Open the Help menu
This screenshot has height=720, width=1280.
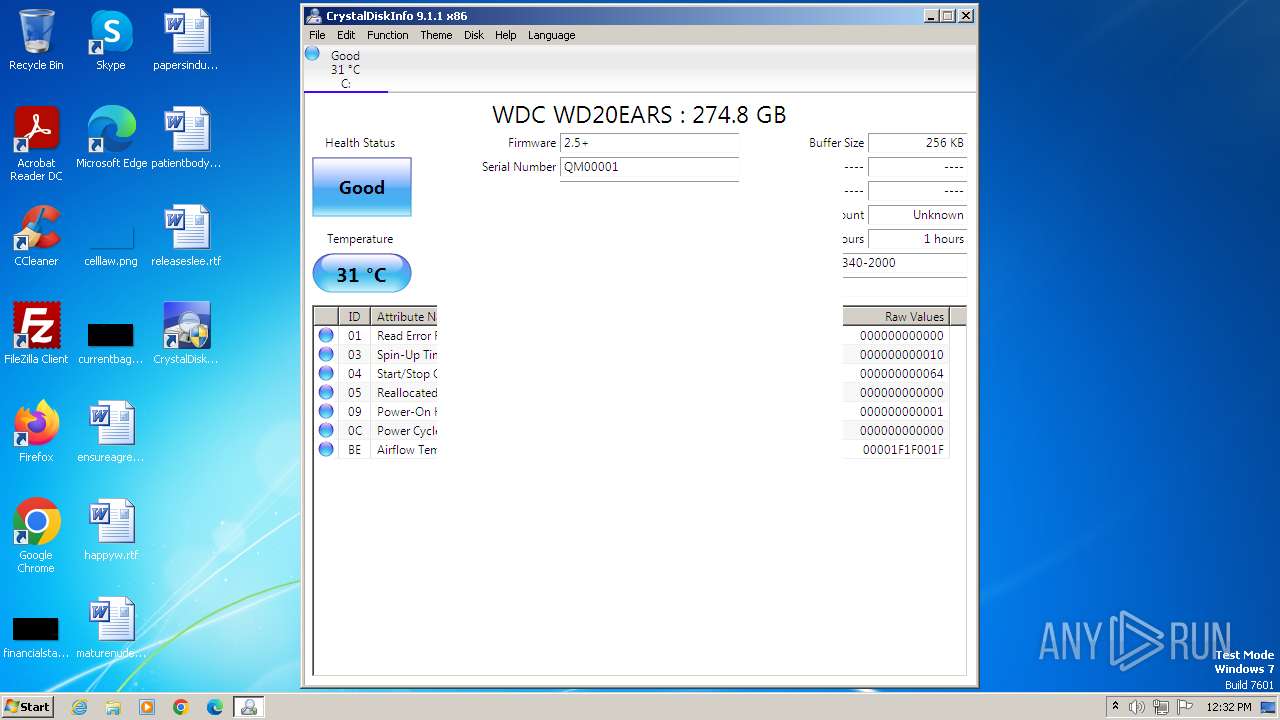(506, 35)
